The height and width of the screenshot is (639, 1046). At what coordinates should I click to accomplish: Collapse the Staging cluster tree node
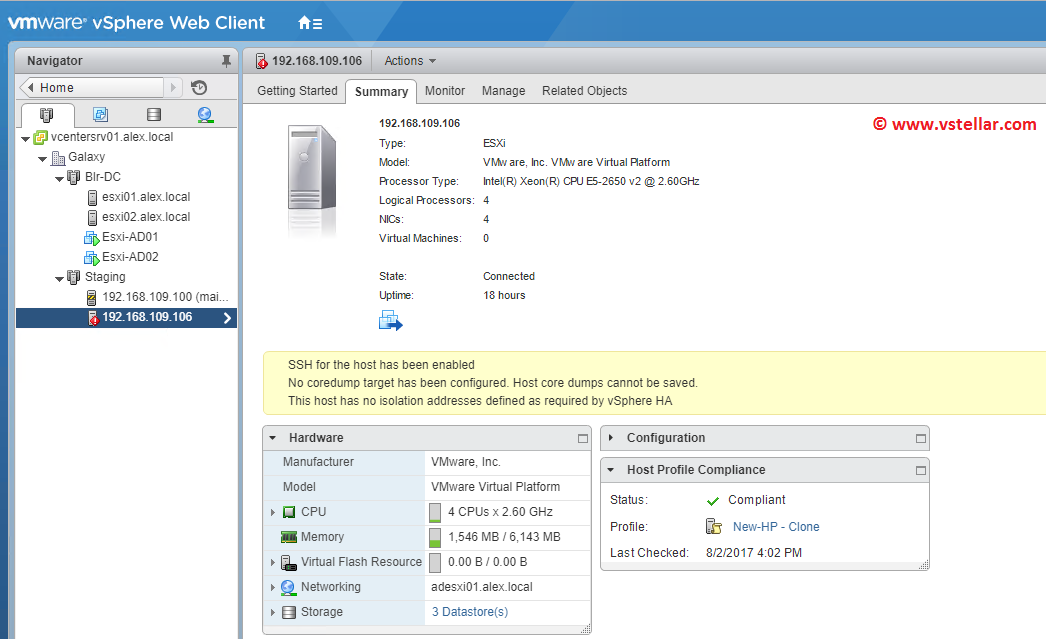tap(58, 277)
